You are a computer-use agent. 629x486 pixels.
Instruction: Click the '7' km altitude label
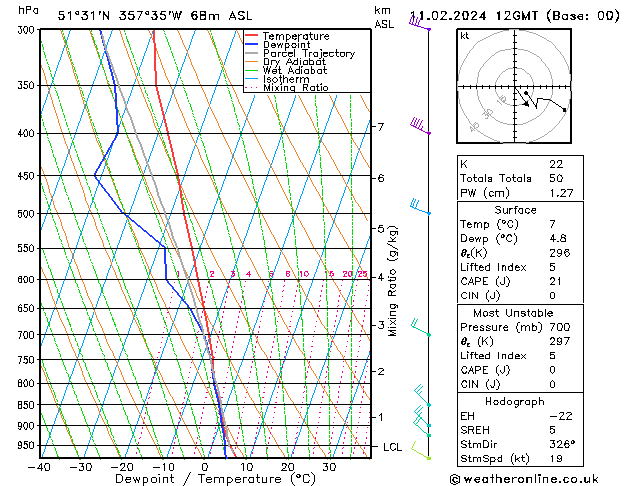380,127
